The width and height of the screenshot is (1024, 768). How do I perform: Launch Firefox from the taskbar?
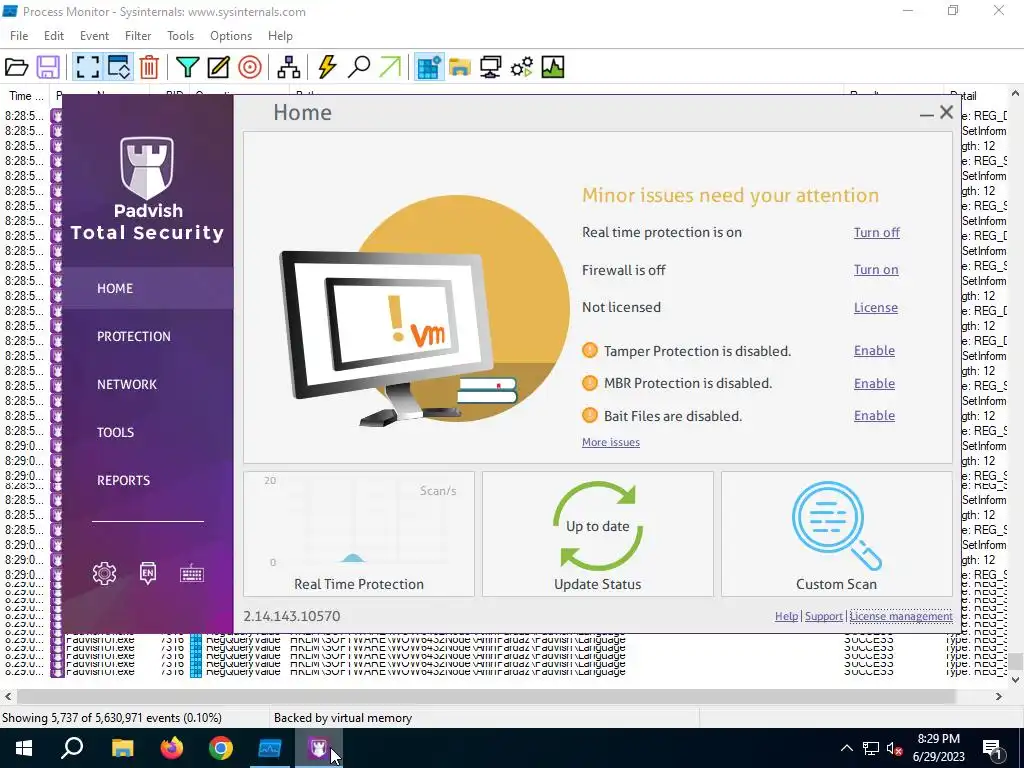coord(172,748)
